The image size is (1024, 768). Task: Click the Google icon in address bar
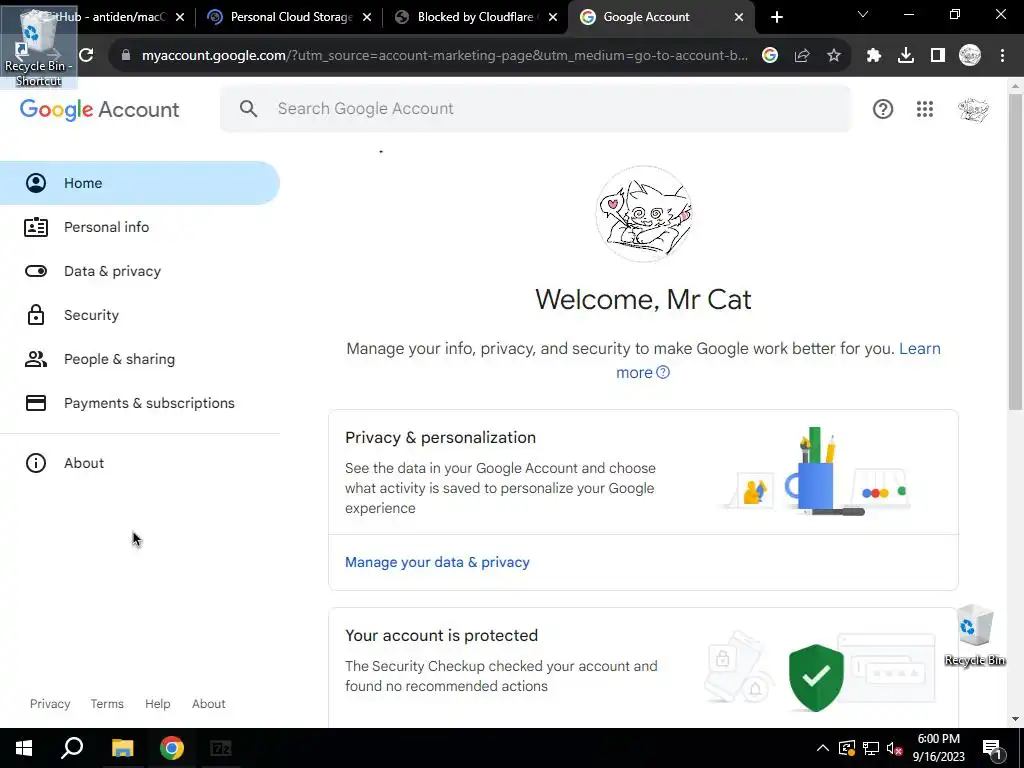coord(770,56)
